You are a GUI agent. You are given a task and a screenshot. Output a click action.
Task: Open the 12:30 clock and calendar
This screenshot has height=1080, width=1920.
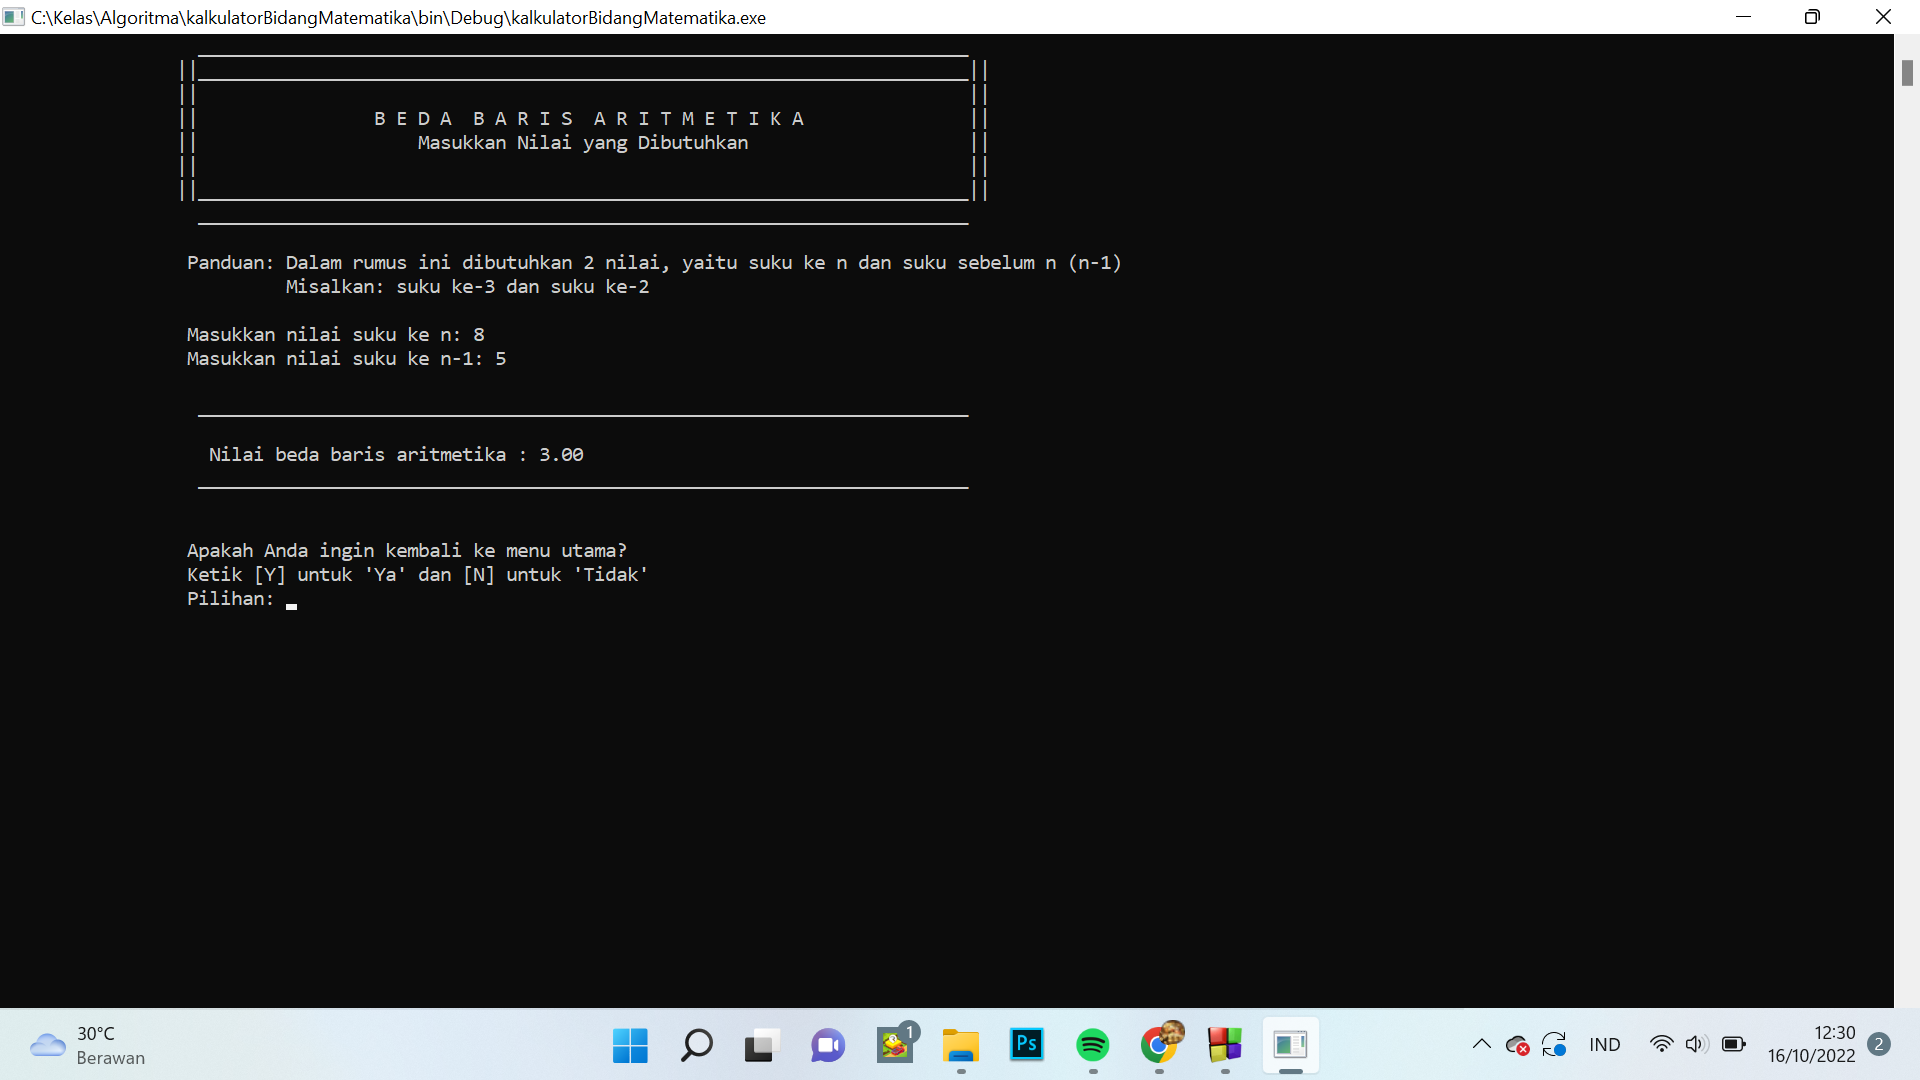tap(1810, 1044)
